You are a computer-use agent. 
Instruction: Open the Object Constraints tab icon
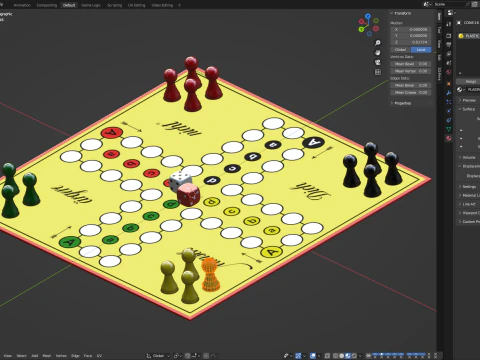click(x=449, y=120)
